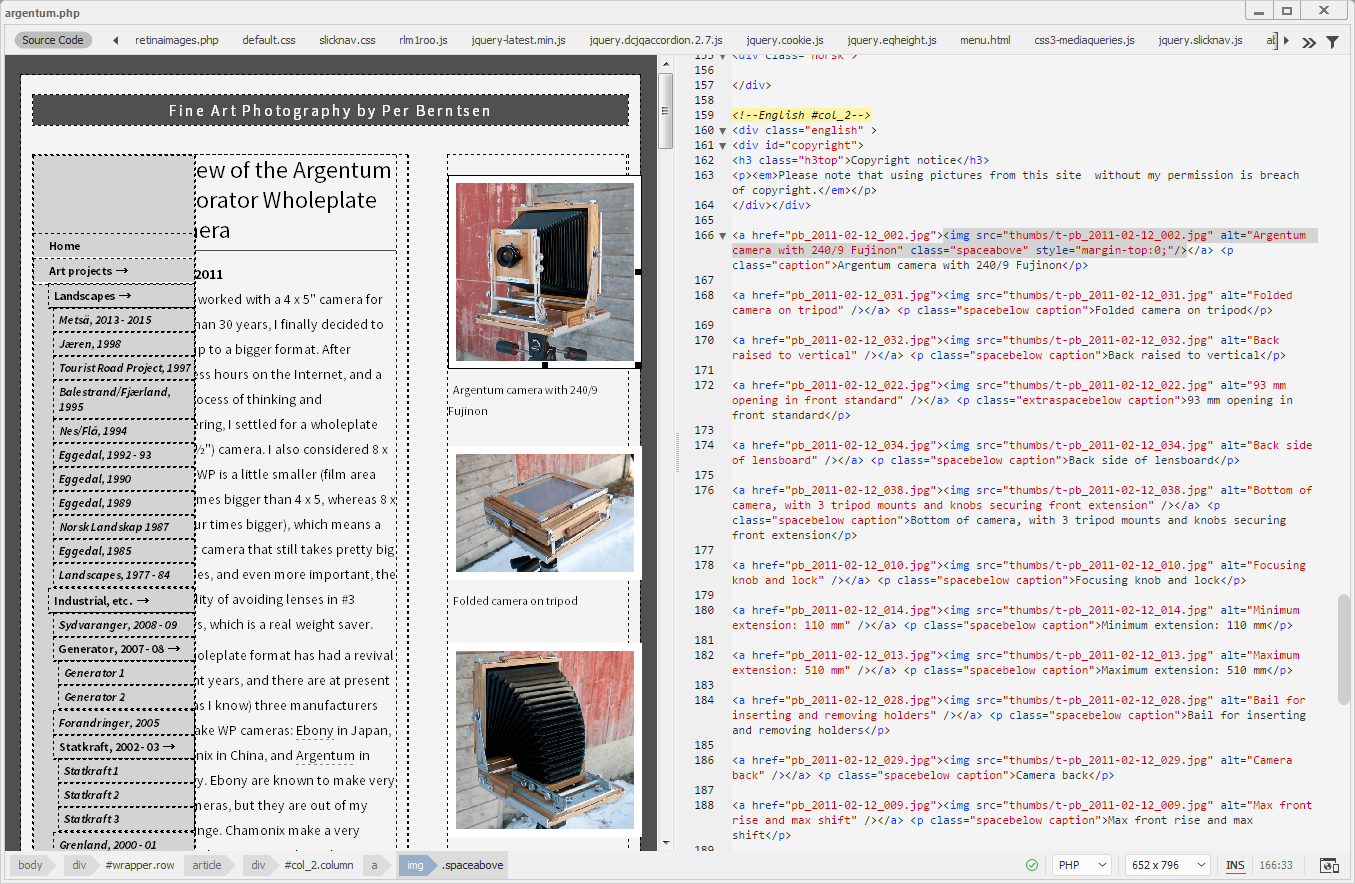Click live view vertical scrollbar thumb
1355x884 pixels.
point(667,109)
